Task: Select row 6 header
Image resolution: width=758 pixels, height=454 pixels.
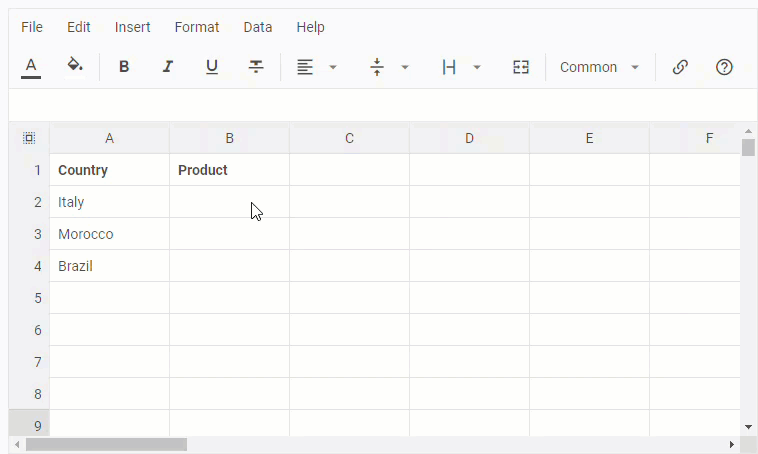Action: click(x=29, y=329)
